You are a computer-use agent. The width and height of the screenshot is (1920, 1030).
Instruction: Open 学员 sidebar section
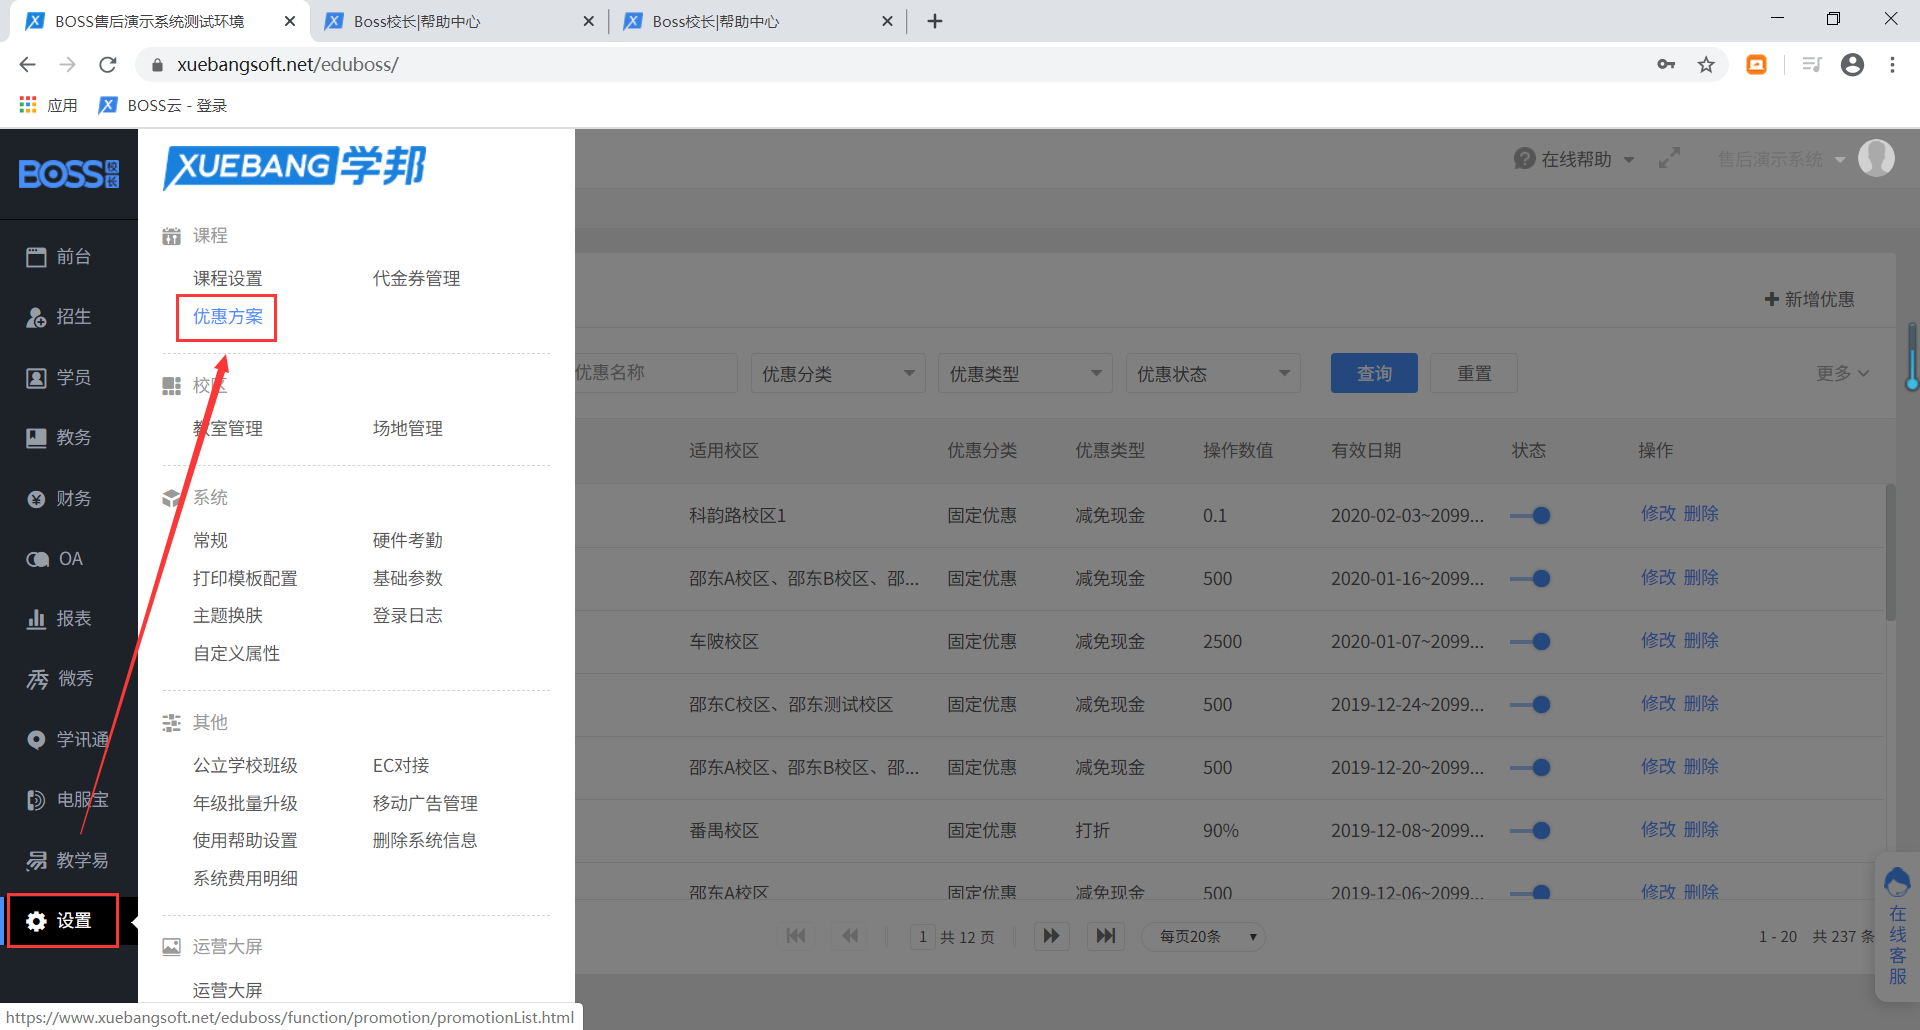60,378
